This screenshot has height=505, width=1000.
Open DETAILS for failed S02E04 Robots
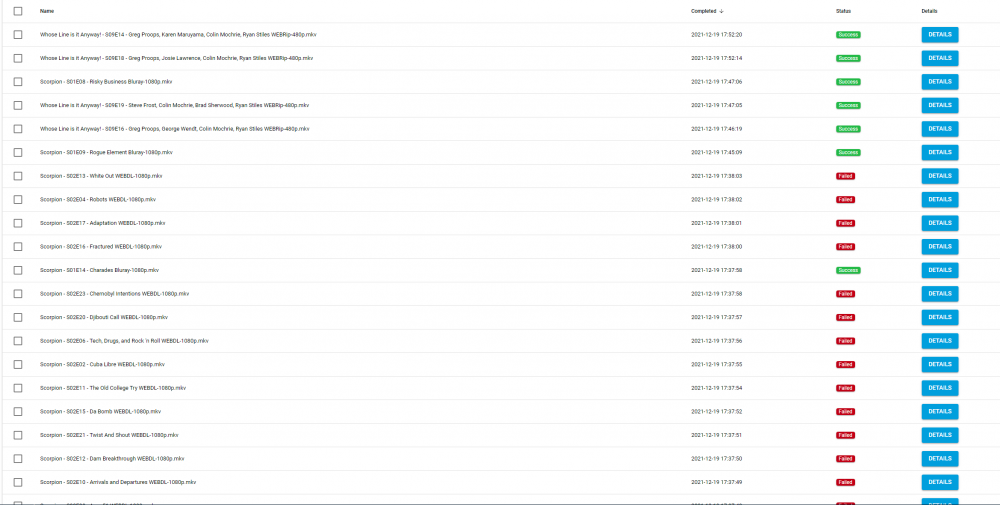tap(939, 200)
